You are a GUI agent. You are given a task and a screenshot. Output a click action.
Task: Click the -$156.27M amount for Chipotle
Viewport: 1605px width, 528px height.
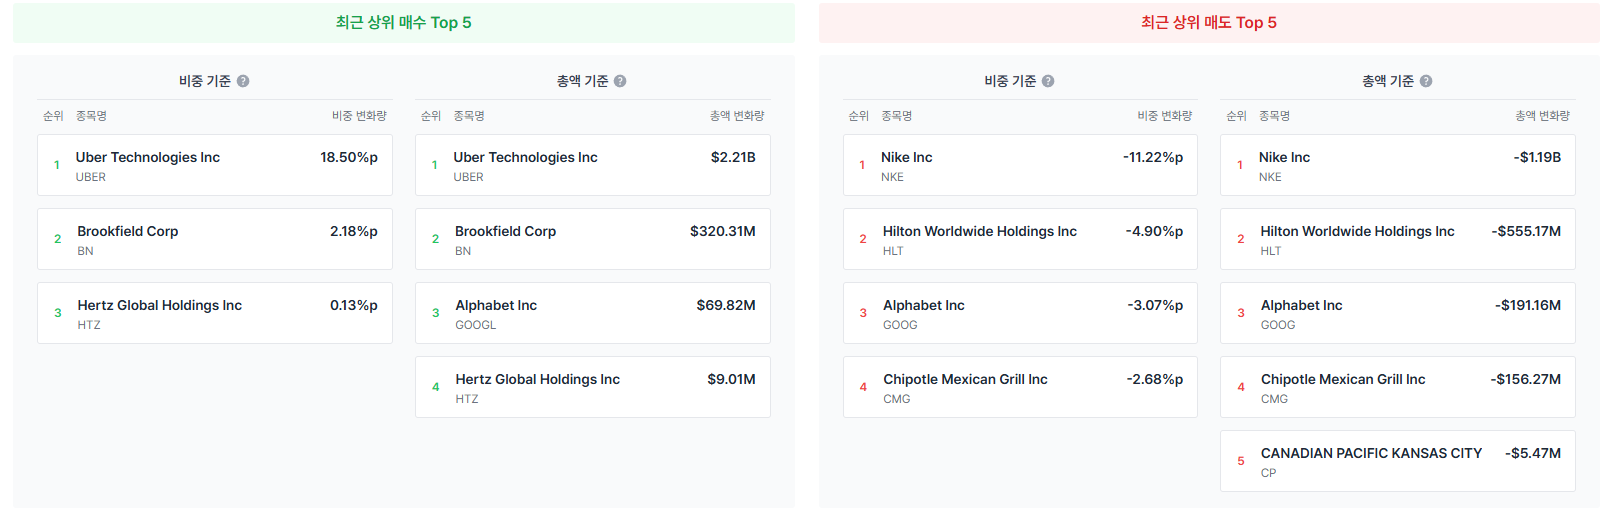pos(1526,379)
